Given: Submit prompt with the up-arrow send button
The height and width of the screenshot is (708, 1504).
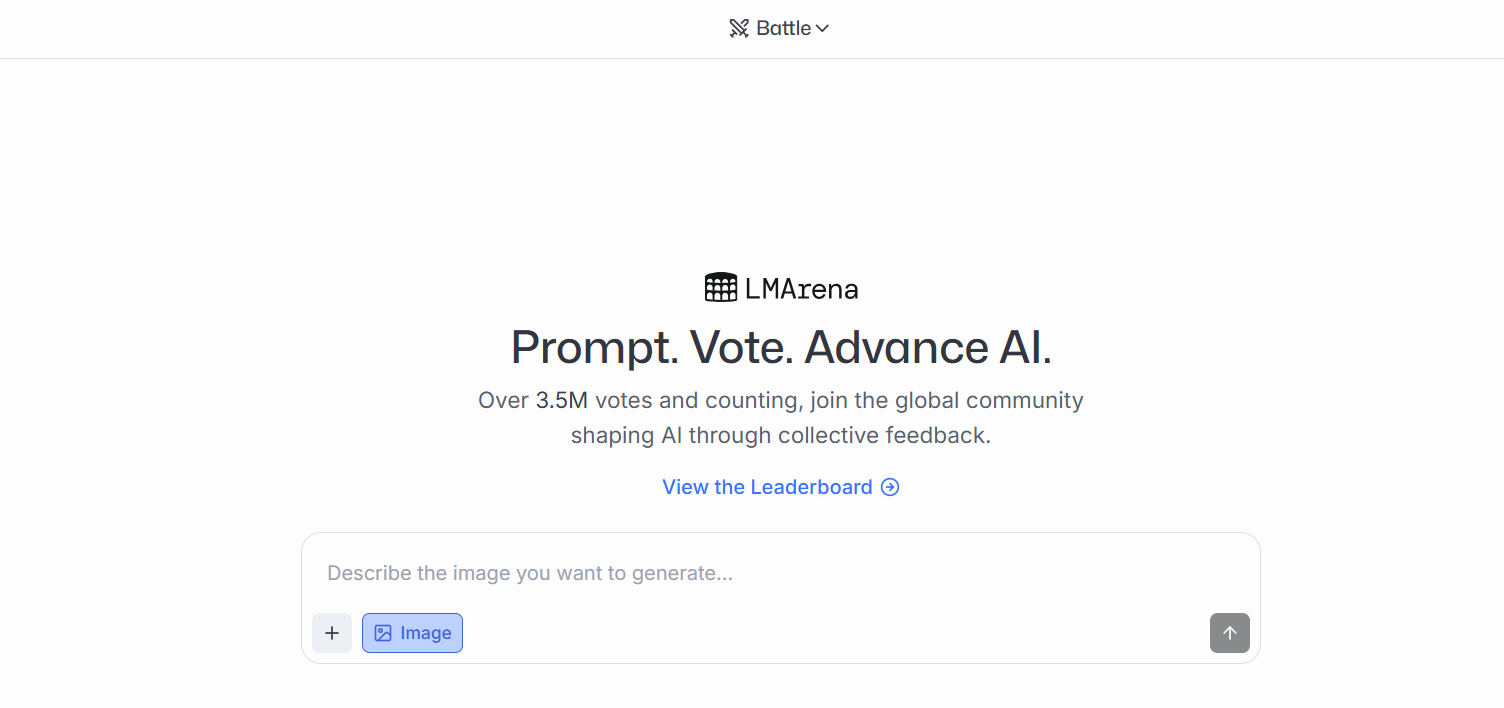Looking at the screenshot, I should 1229,633.
